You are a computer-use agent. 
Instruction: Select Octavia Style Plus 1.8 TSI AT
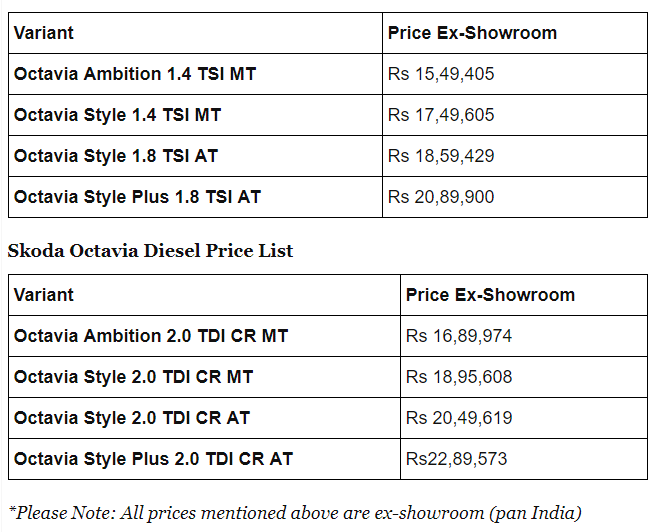click(x=137, y=197)
